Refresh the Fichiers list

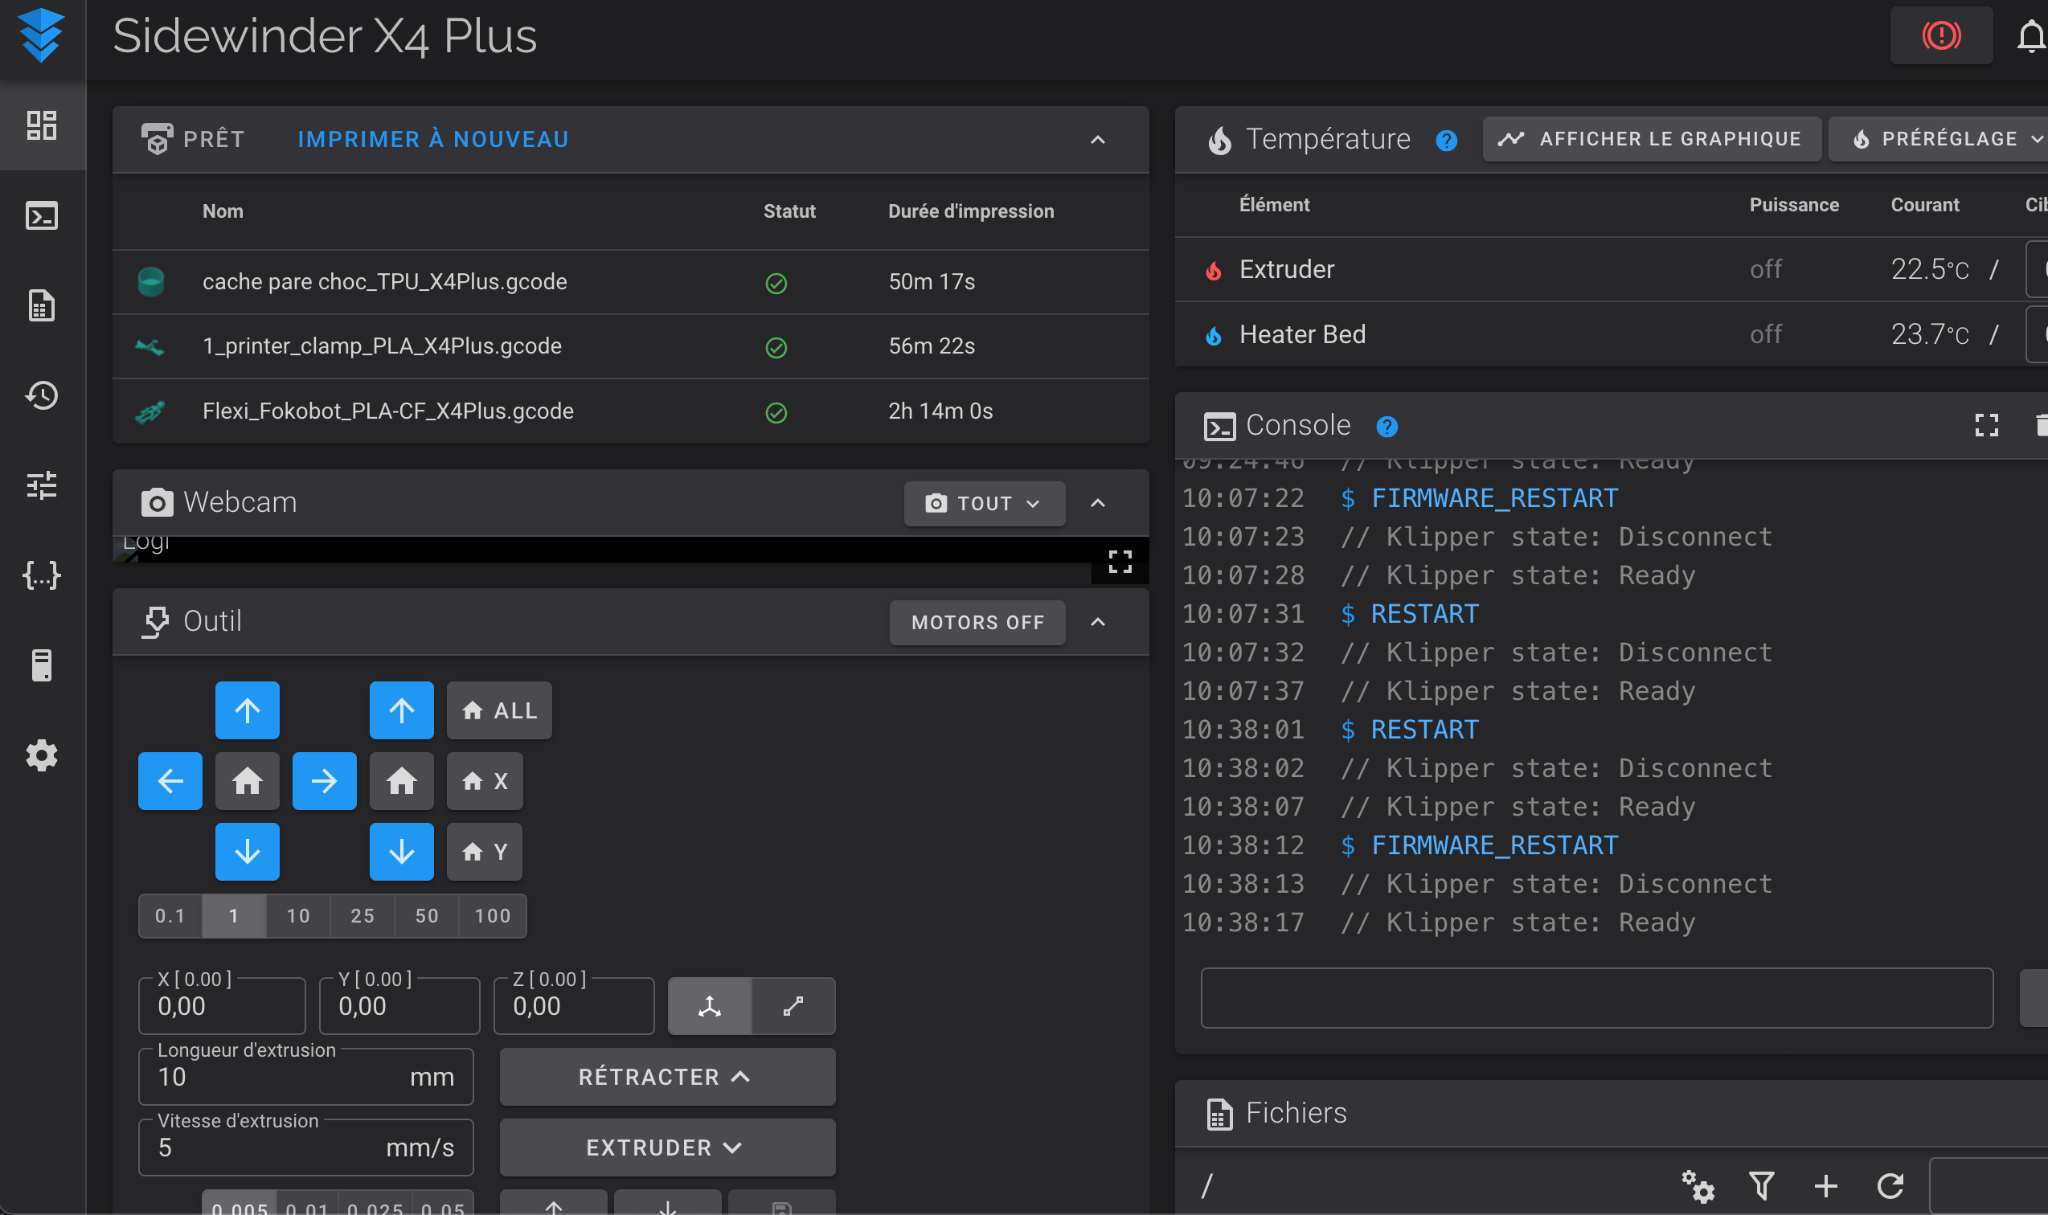pos(1890,1186)
